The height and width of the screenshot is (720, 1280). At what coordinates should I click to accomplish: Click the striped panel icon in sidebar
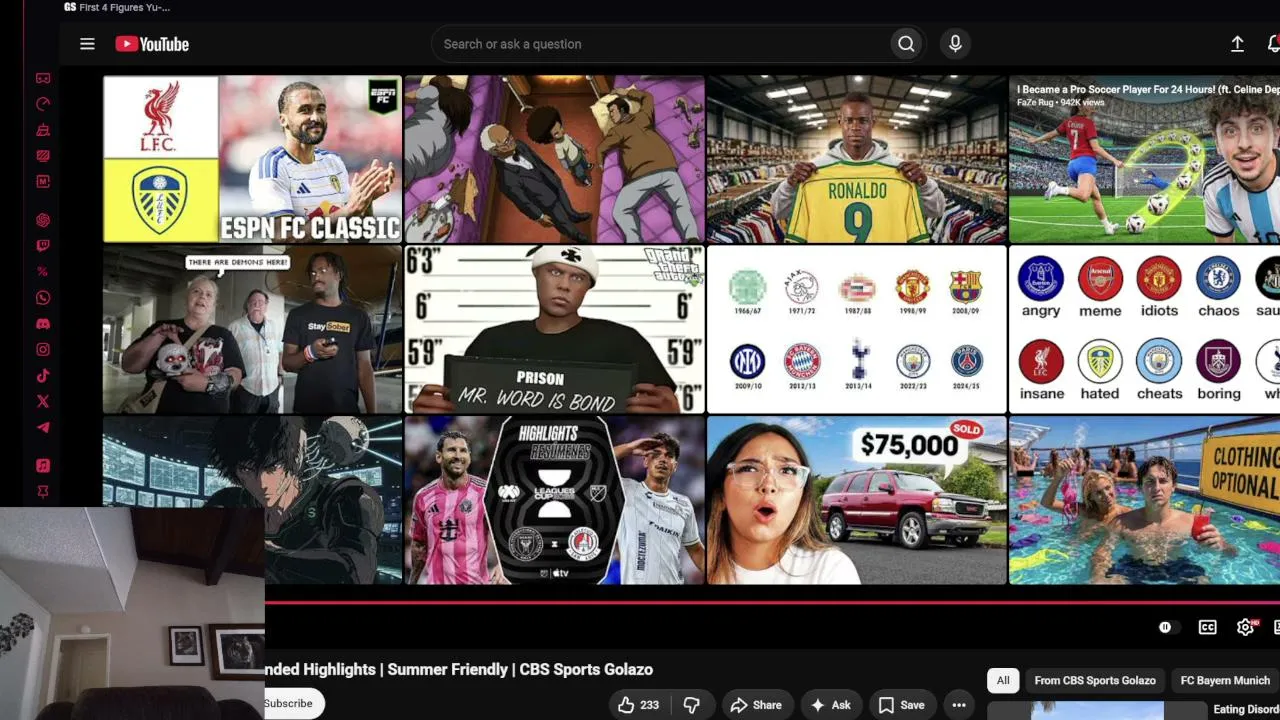point(43,156)
